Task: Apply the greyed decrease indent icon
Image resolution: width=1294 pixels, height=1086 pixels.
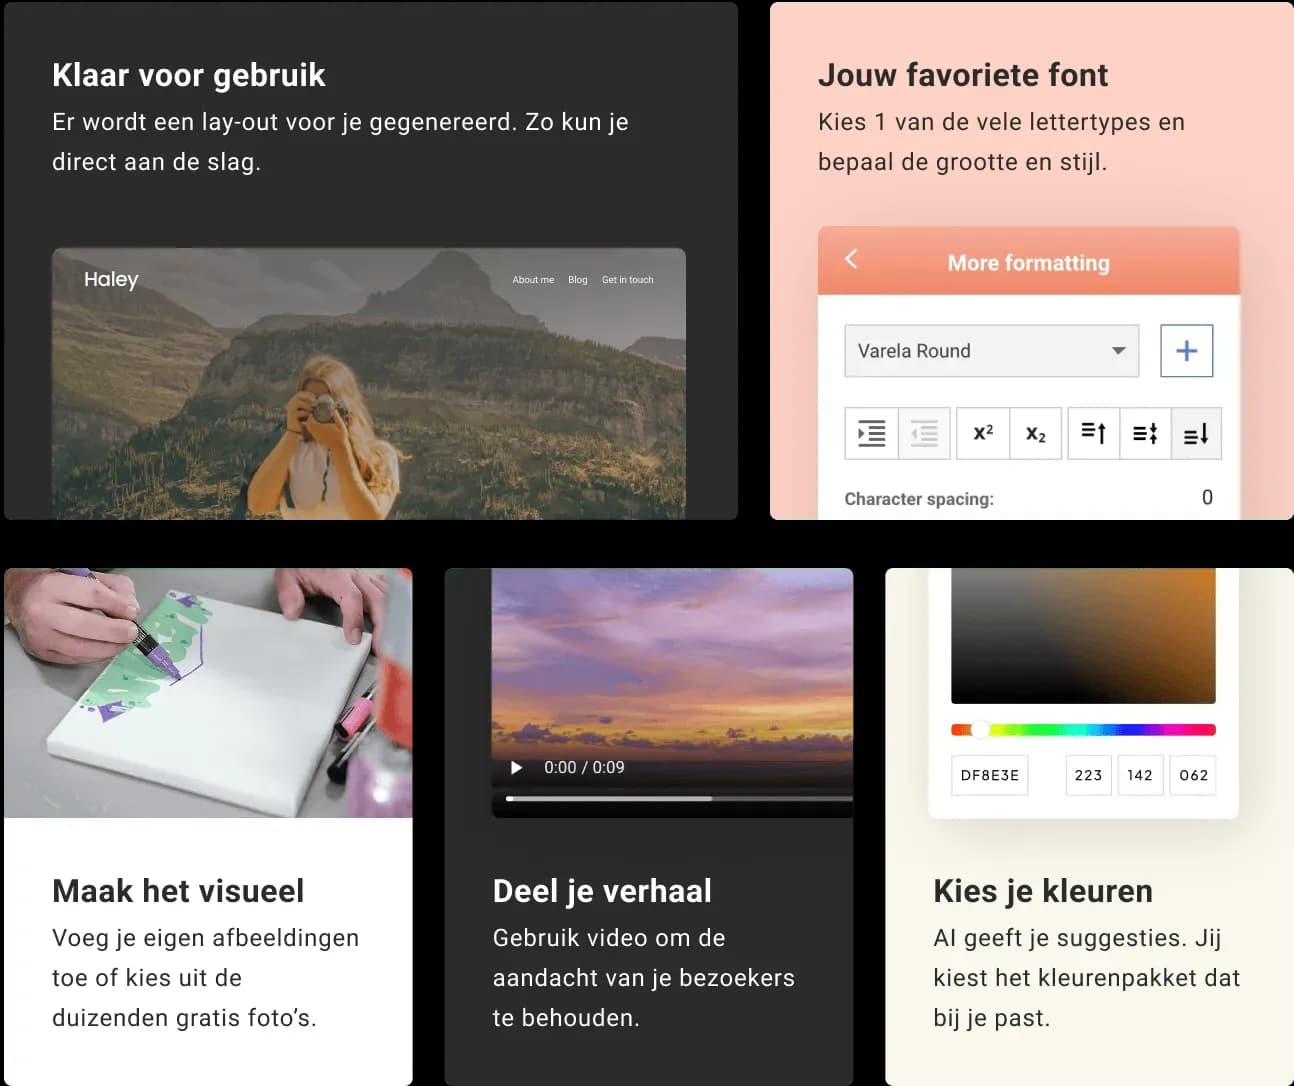Action: click(x=924, y=434)
